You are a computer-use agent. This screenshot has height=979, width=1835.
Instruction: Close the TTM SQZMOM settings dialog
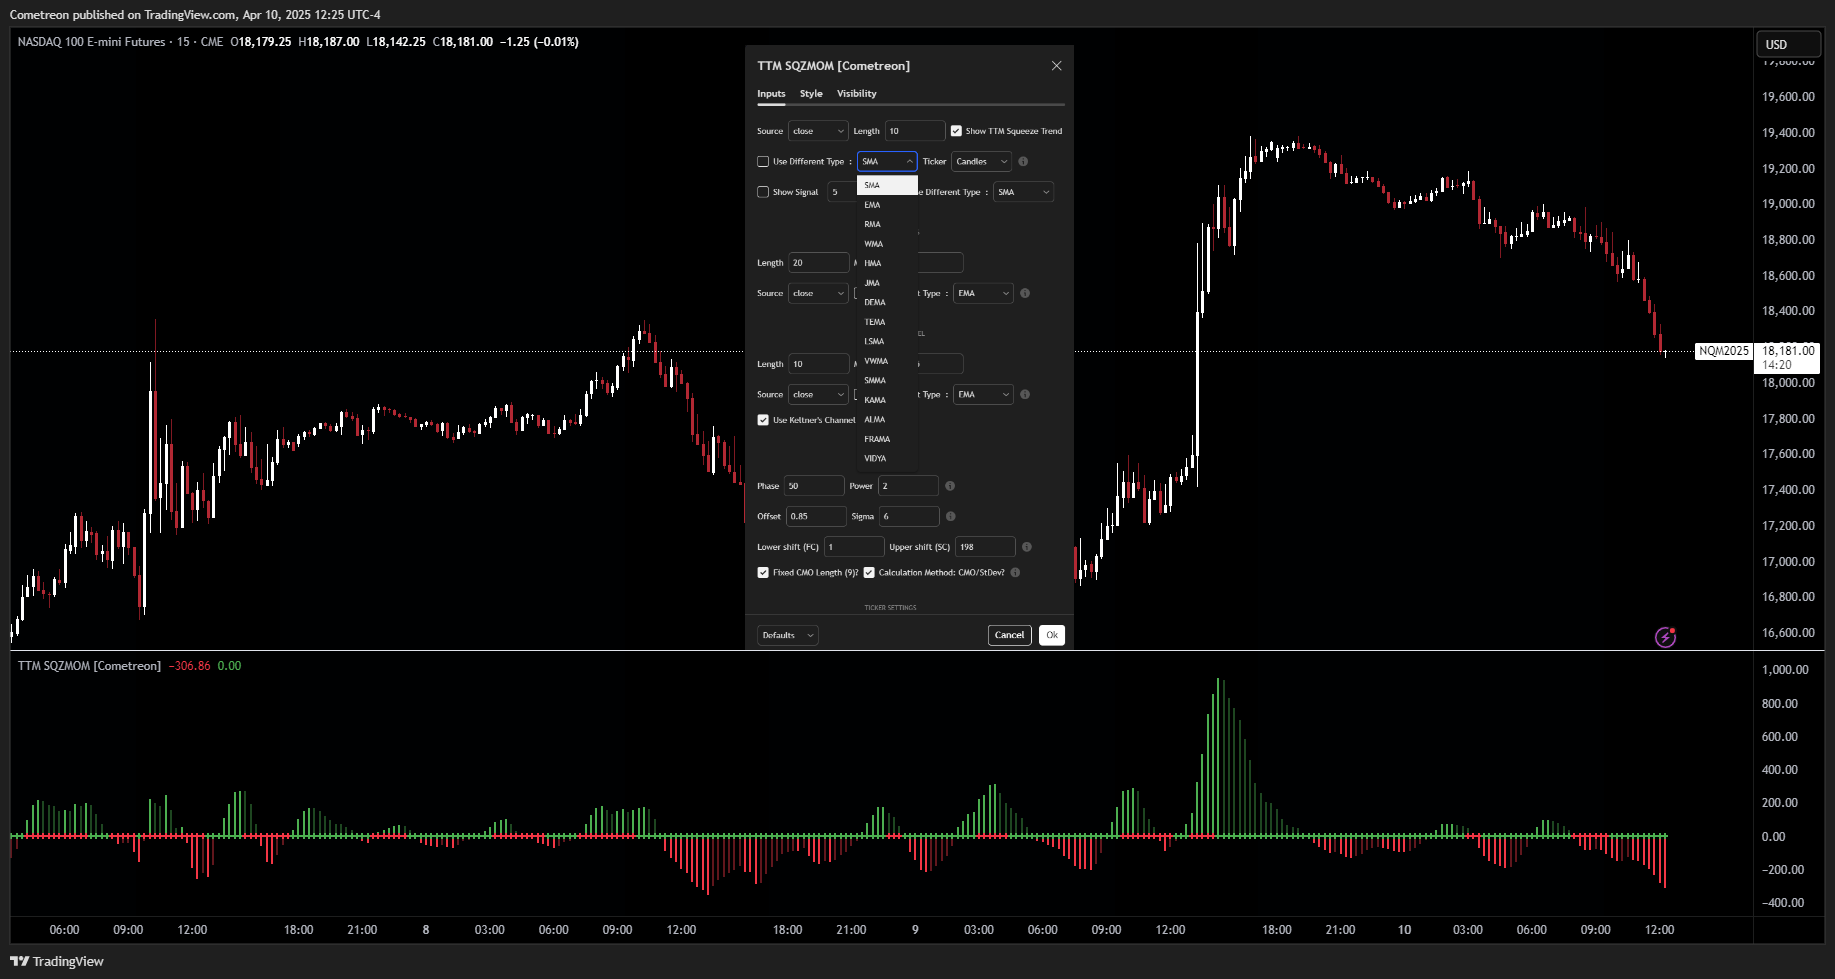(1056, 66)
